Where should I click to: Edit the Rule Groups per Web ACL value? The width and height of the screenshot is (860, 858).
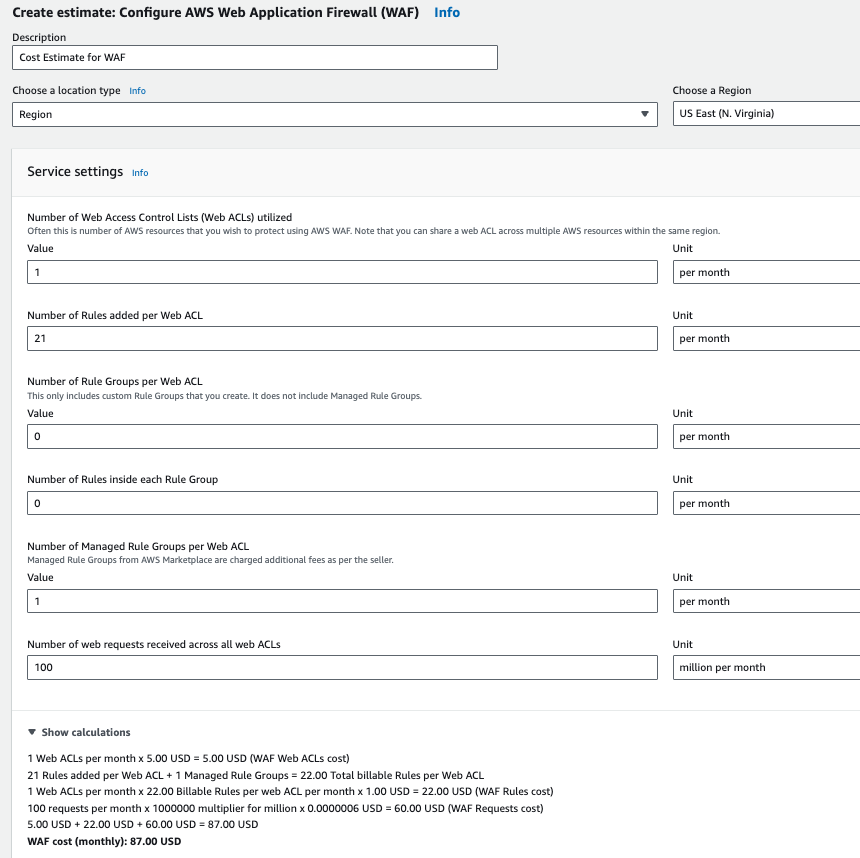(x=342, y=436)
